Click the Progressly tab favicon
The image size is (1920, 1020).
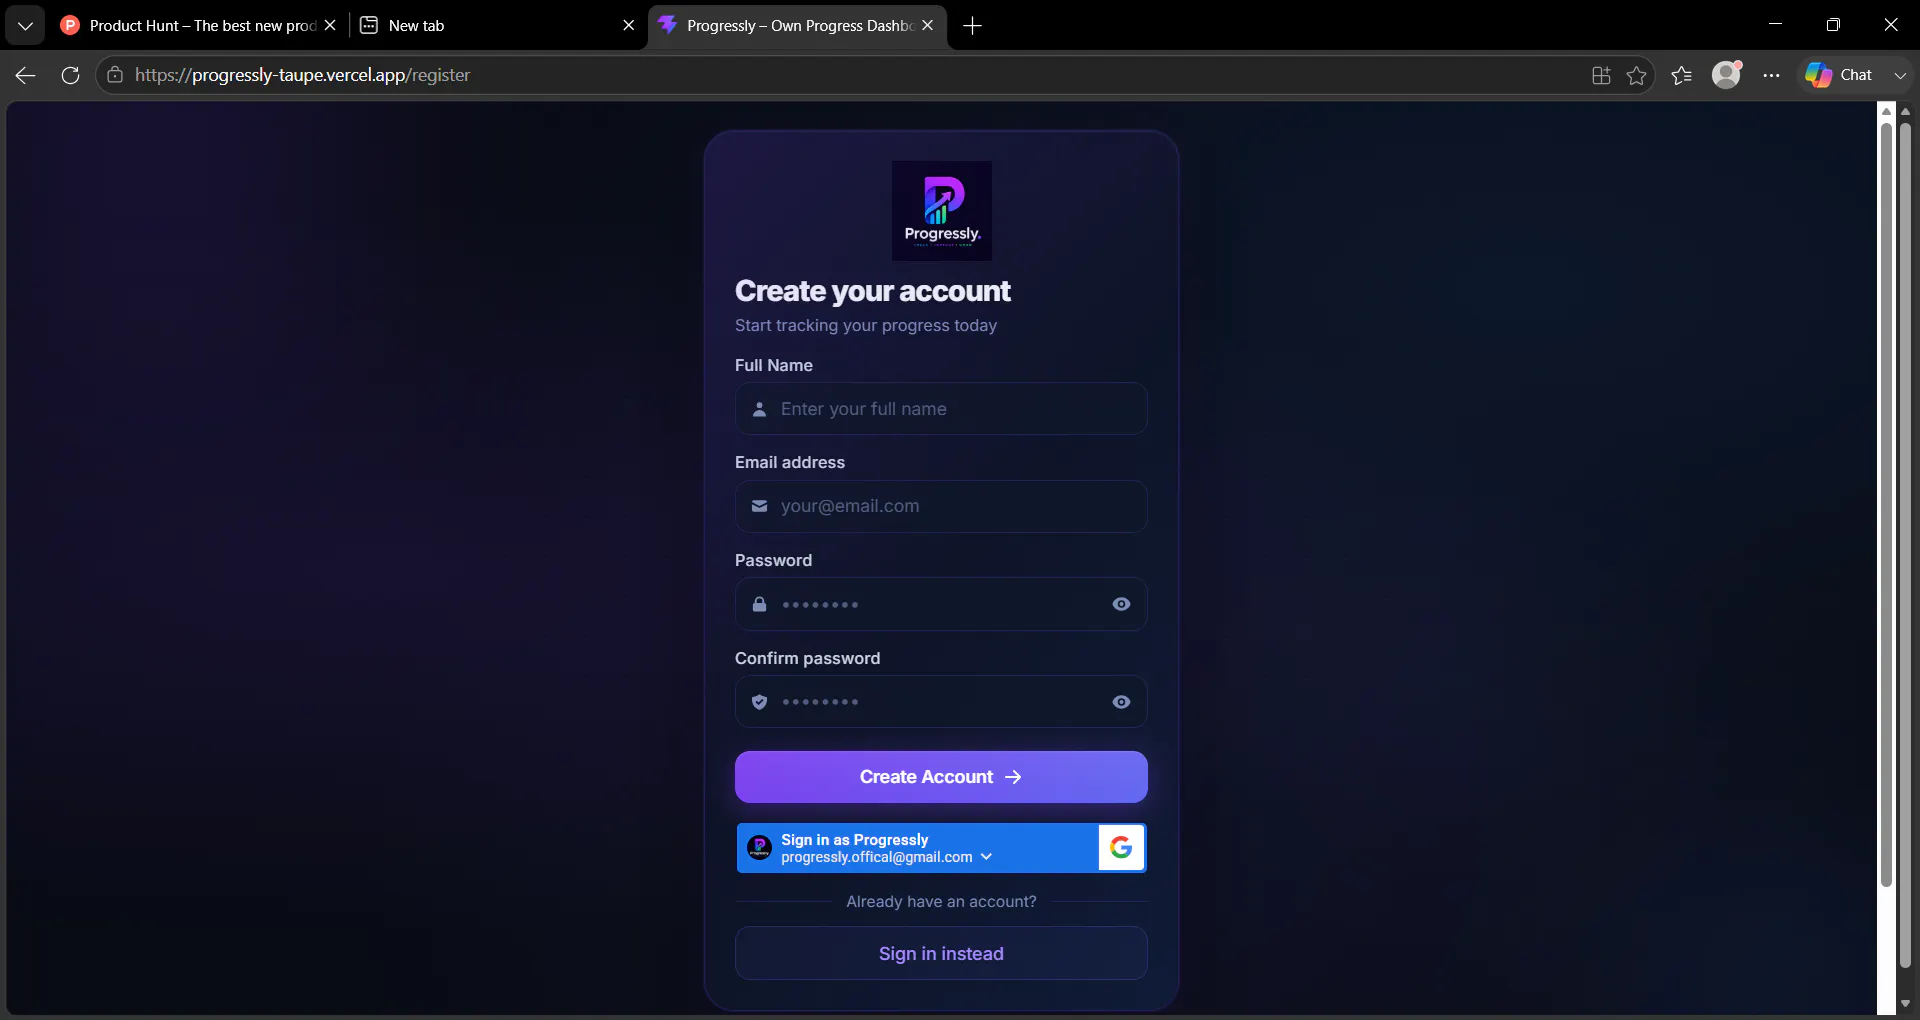[668, 25]
